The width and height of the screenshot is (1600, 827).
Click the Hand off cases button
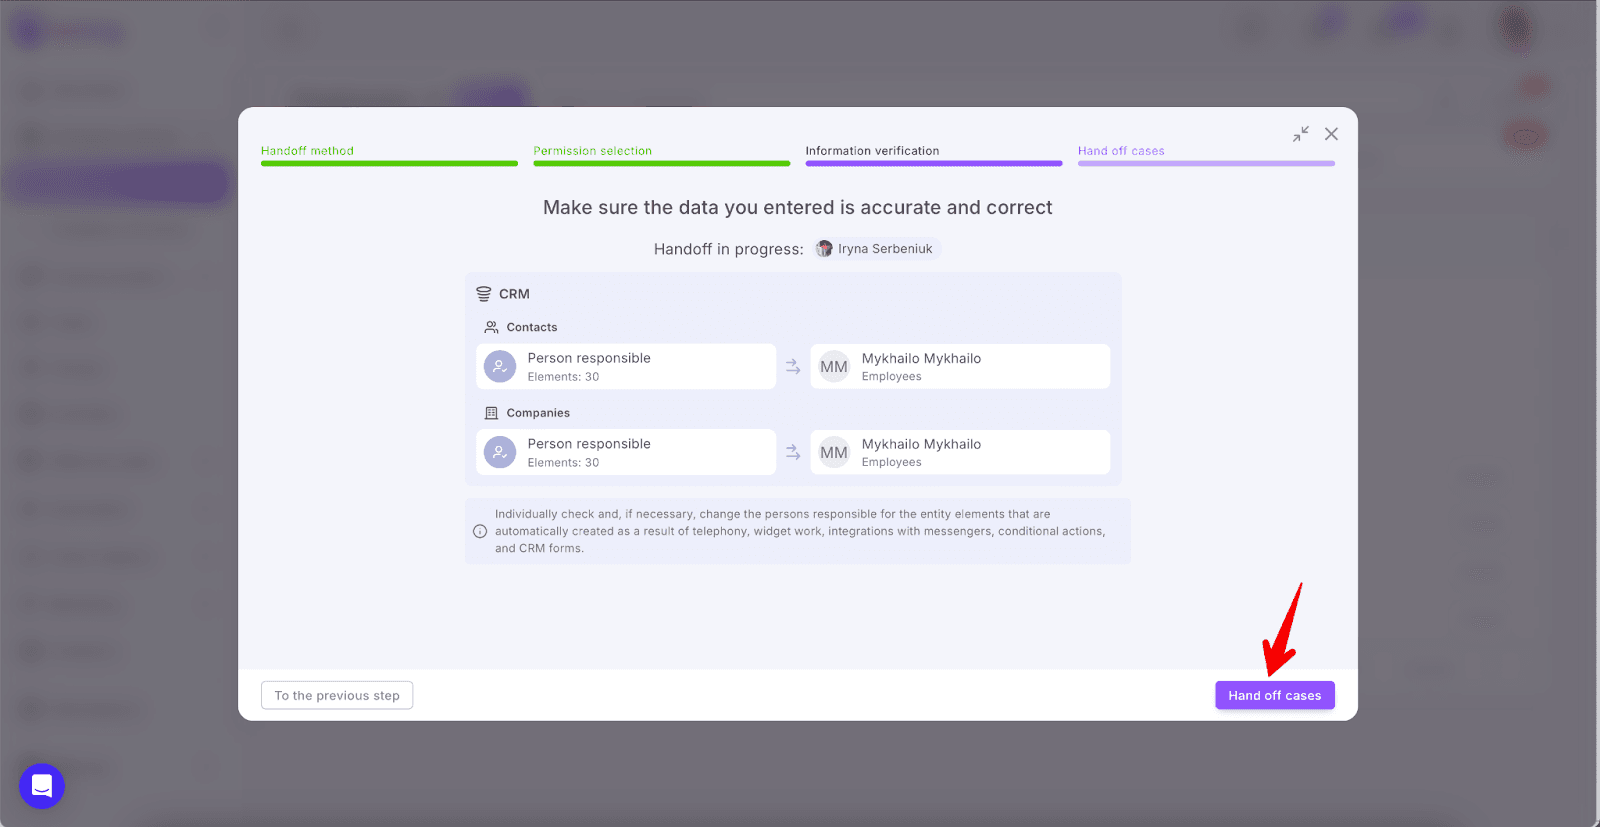click(x=1274, y=695)
